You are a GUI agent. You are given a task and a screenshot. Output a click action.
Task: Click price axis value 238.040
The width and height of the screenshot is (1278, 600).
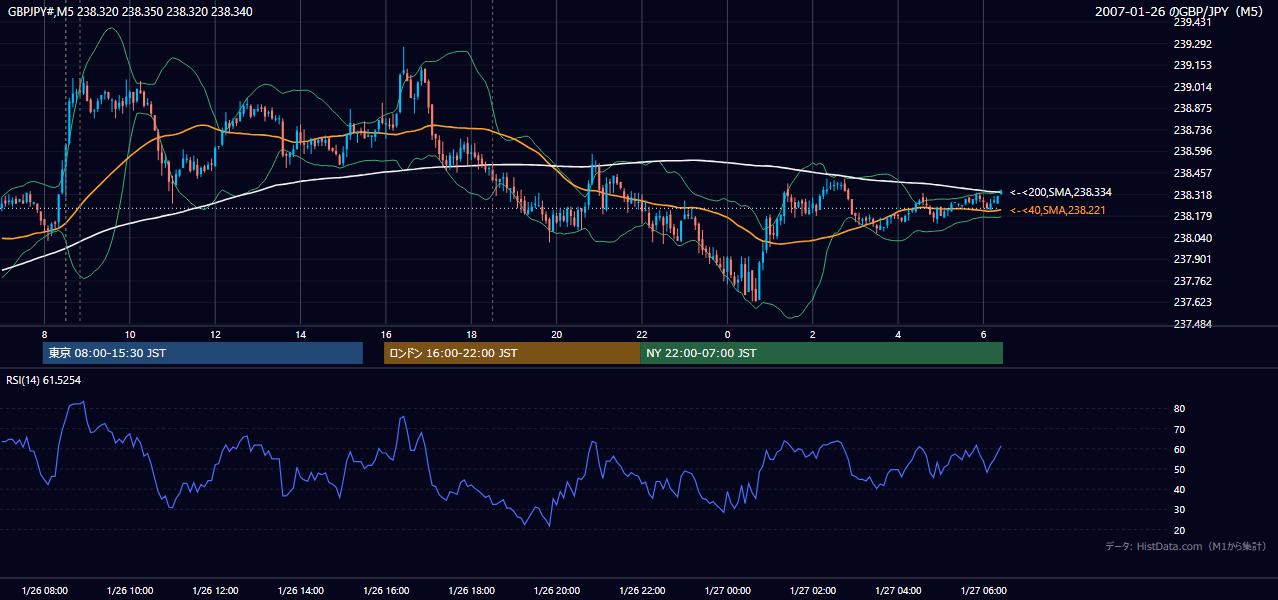tap(1193, 238)
